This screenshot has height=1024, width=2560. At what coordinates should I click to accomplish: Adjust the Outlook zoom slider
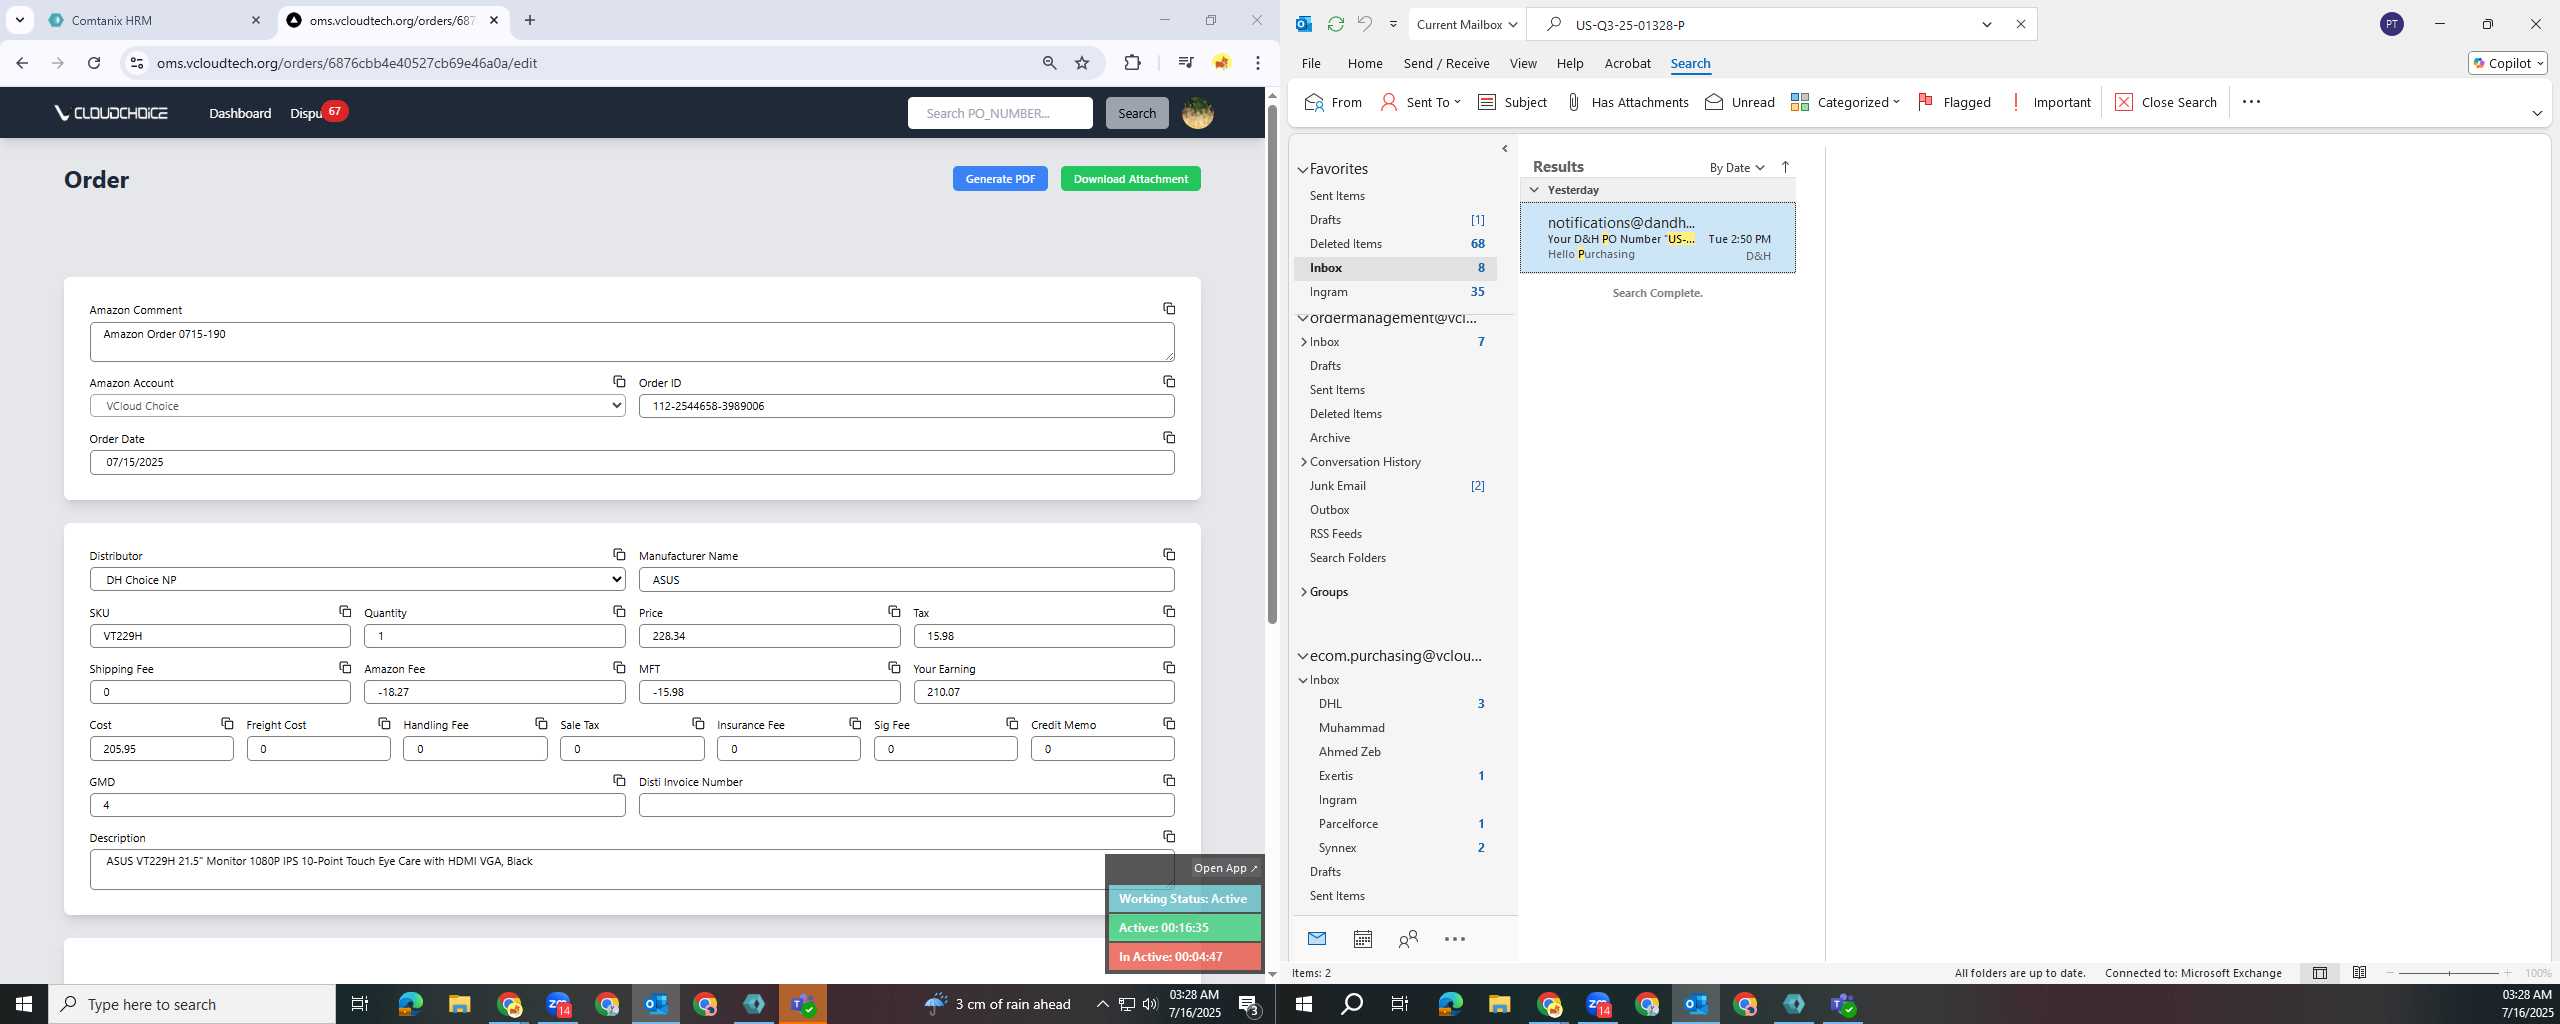[x=2449, y=973]
